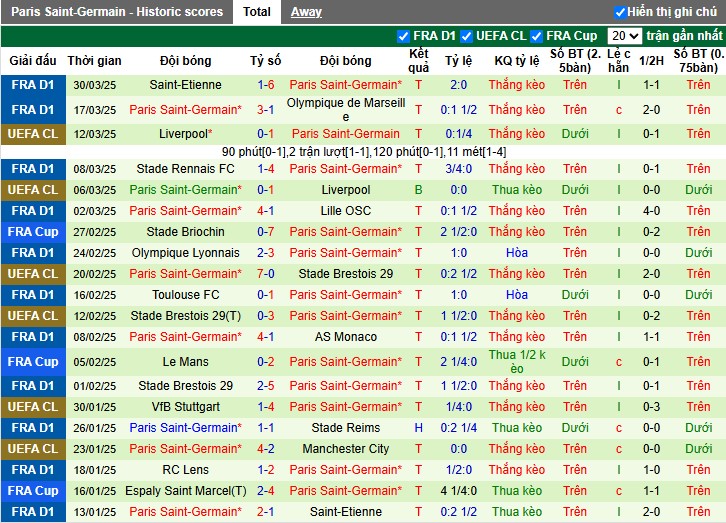Open the Manchester City team link
726x523 pixels.
coord(346,448)
